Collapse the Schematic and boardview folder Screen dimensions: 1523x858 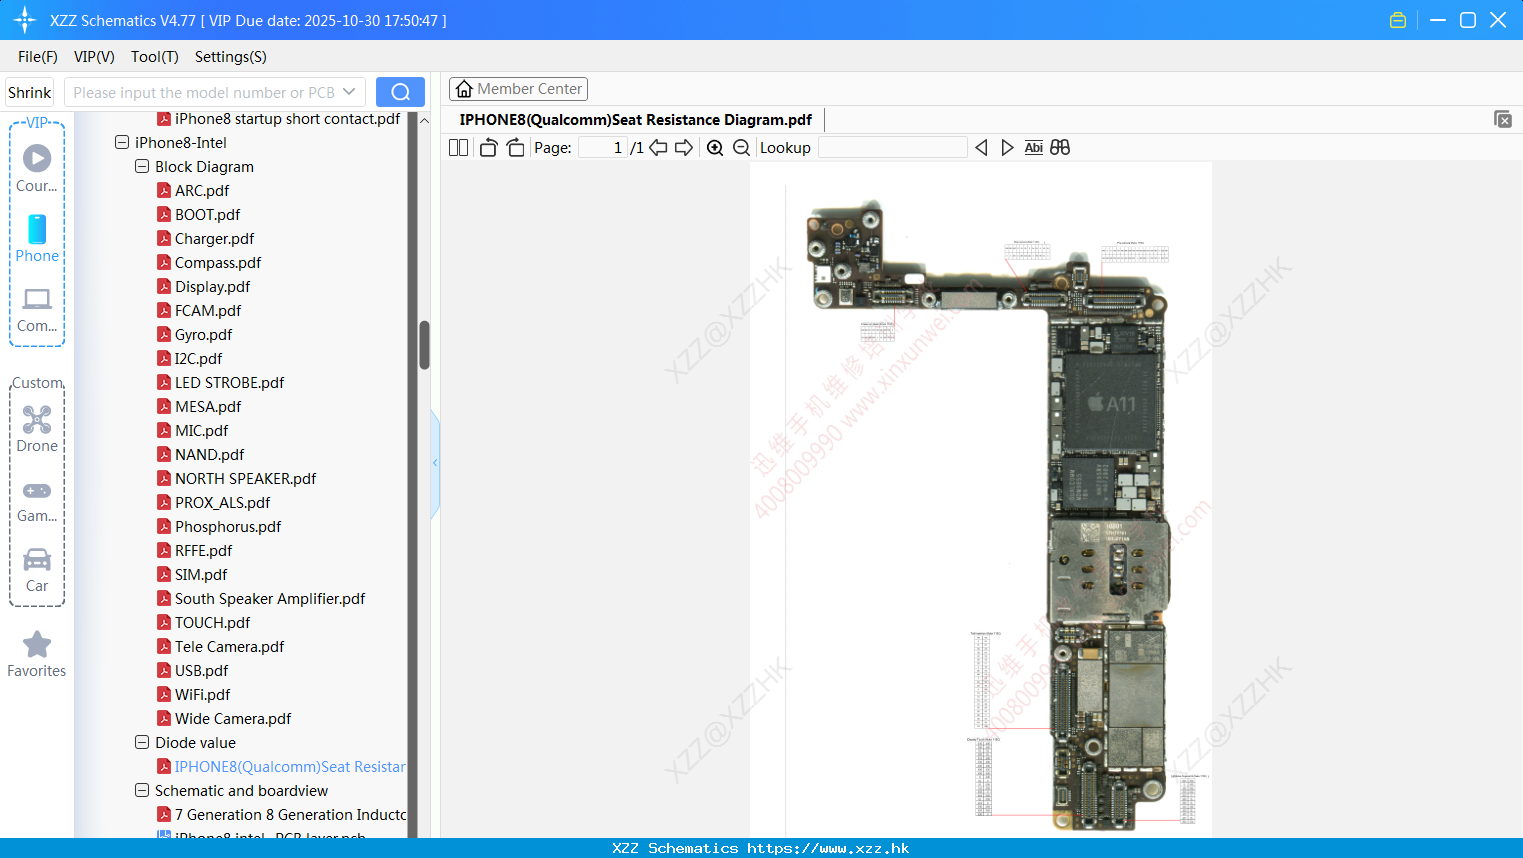[142, 790]
